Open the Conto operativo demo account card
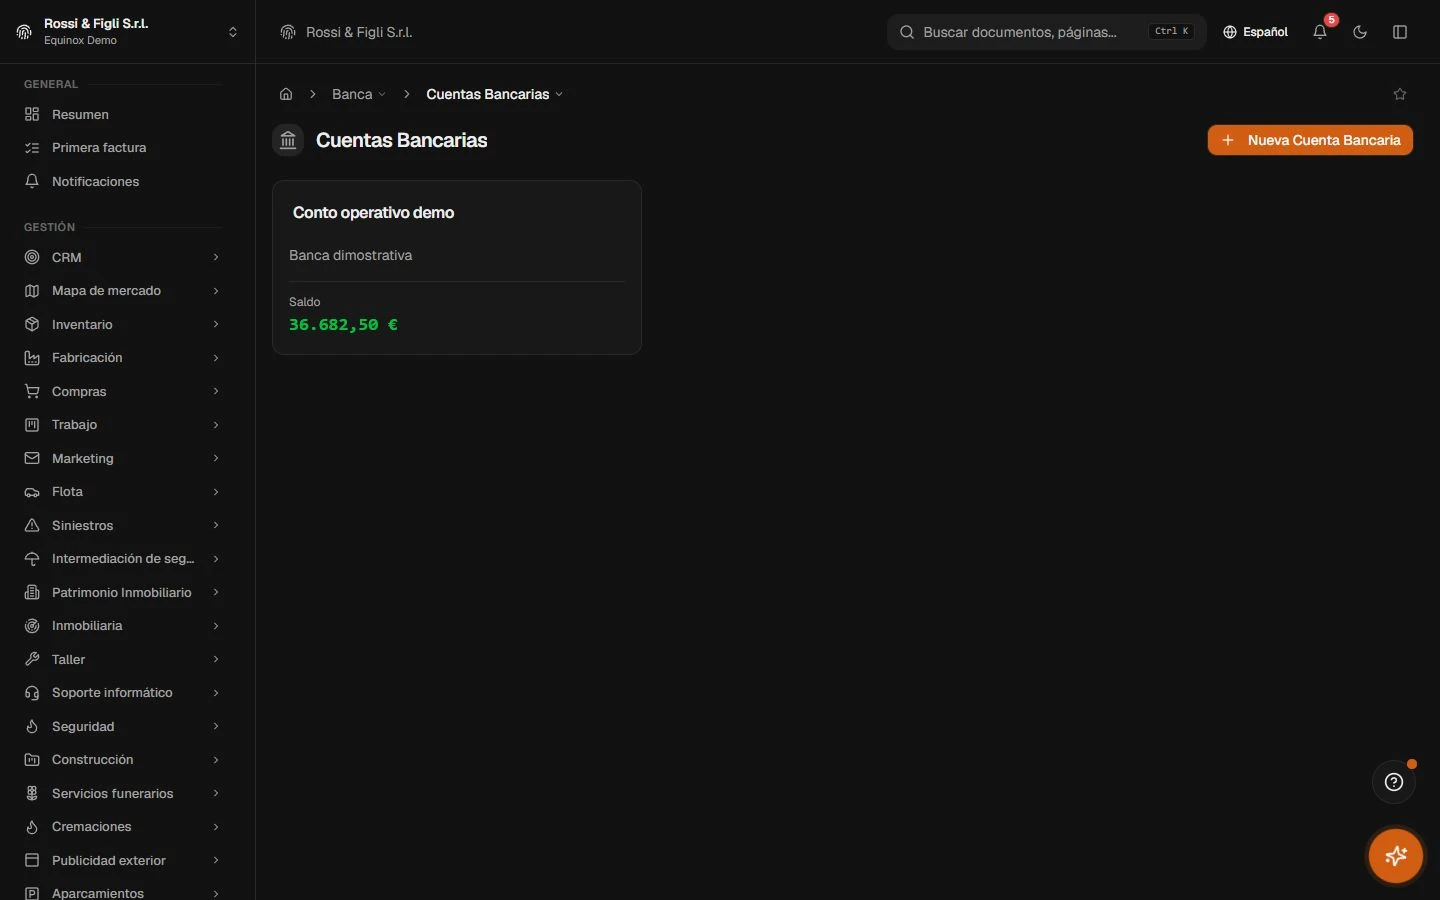 point(457,267)
